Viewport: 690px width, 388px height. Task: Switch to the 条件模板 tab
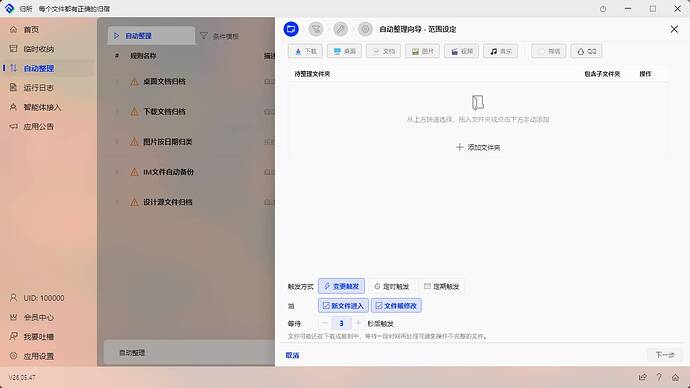[x=220, y=36]
